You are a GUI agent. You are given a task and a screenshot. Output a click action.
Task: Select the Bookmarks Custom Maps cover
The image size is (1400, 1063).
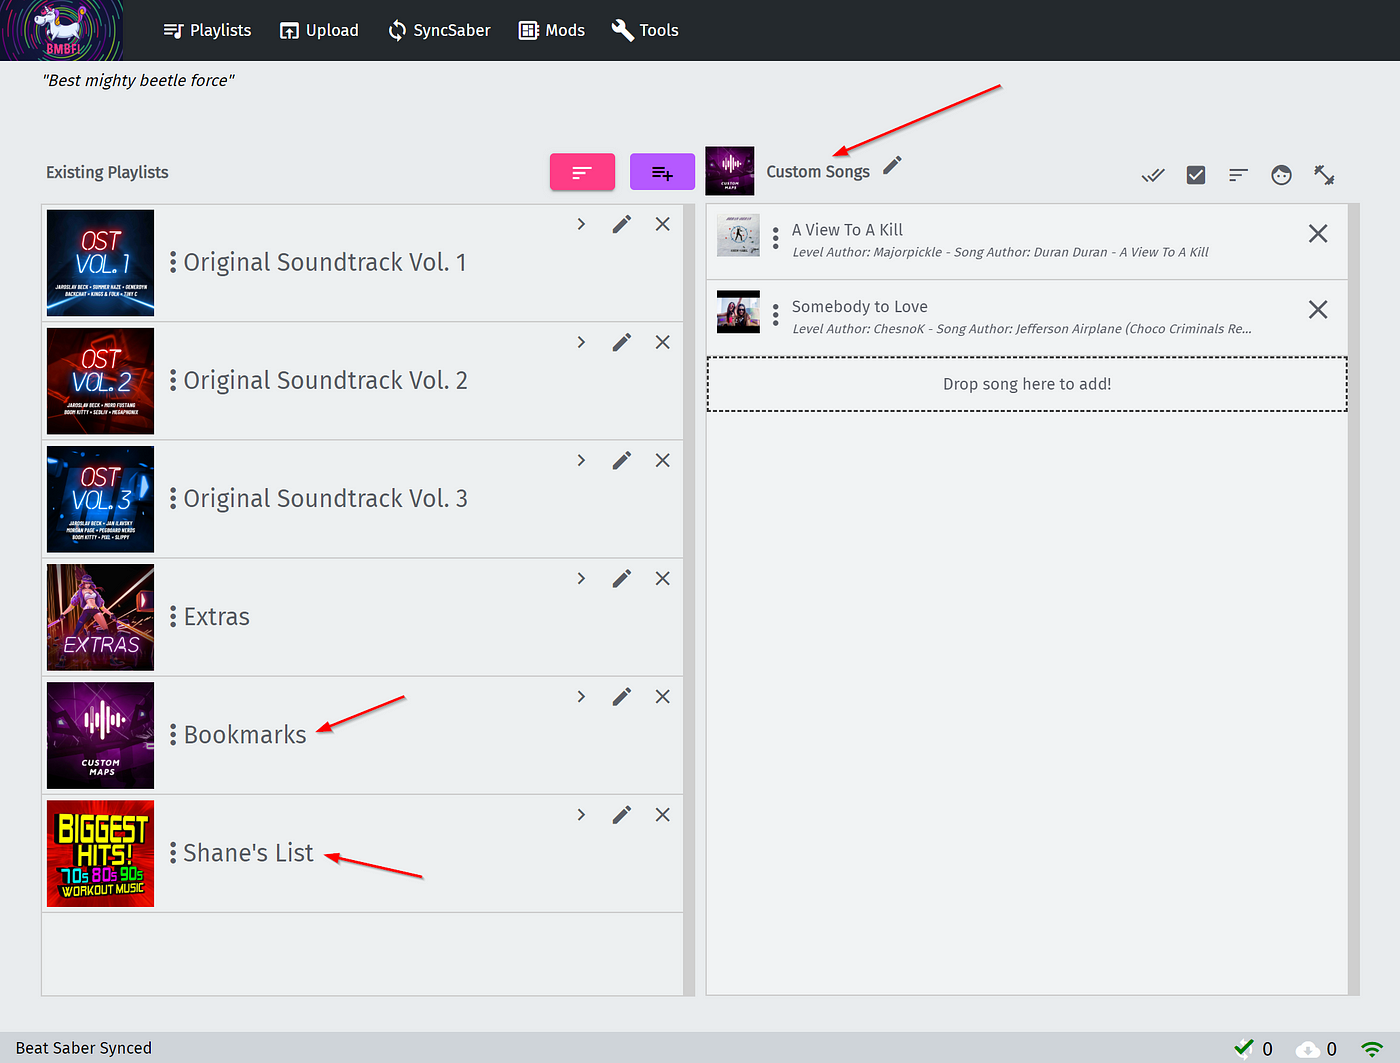tap(100, 735)
